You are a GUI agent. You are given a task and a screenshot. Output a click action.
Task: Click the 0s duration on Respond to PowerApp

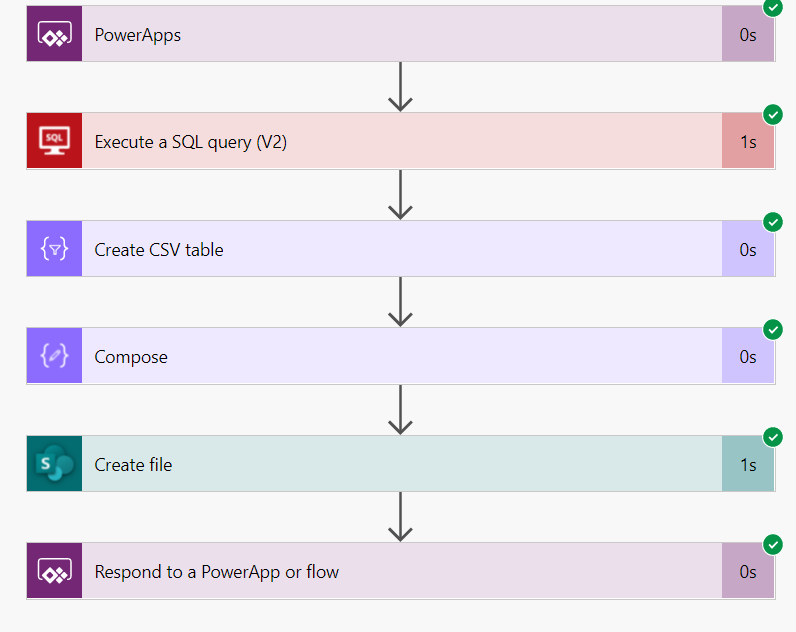(748, 572)
